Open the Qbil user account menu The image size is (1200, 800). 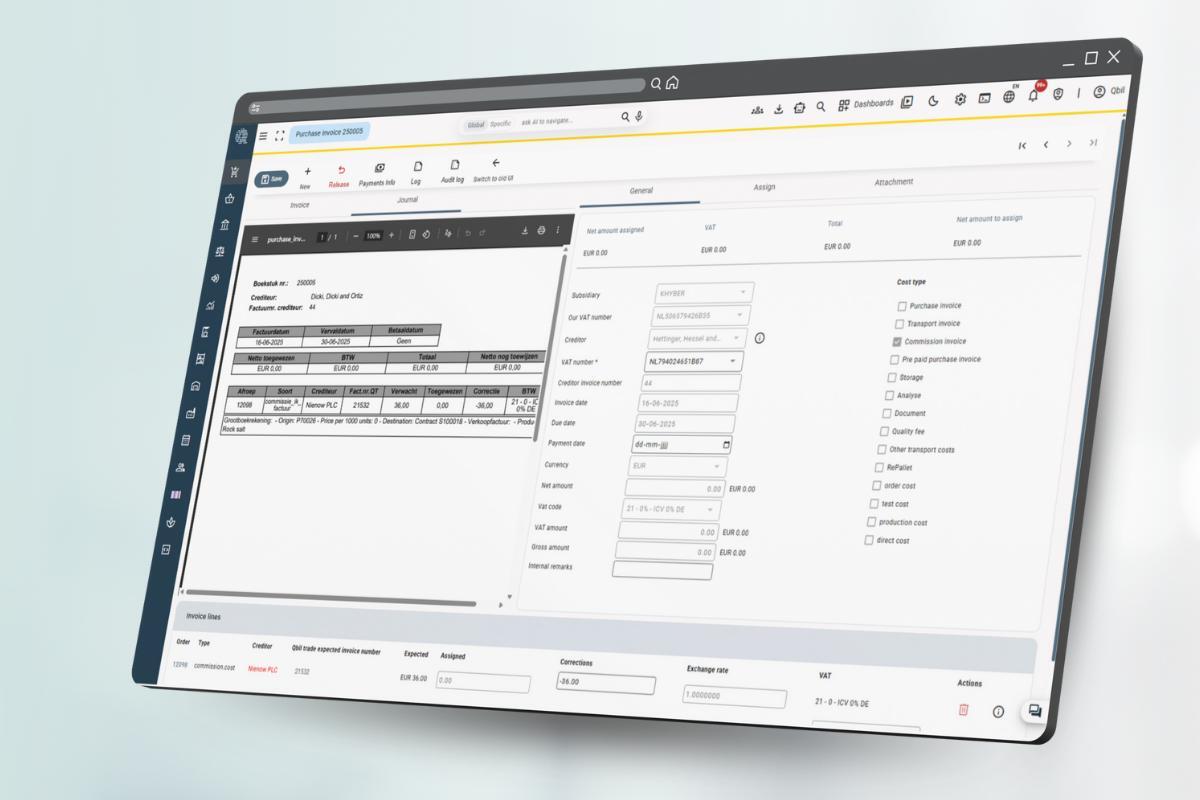(1108, 91)
